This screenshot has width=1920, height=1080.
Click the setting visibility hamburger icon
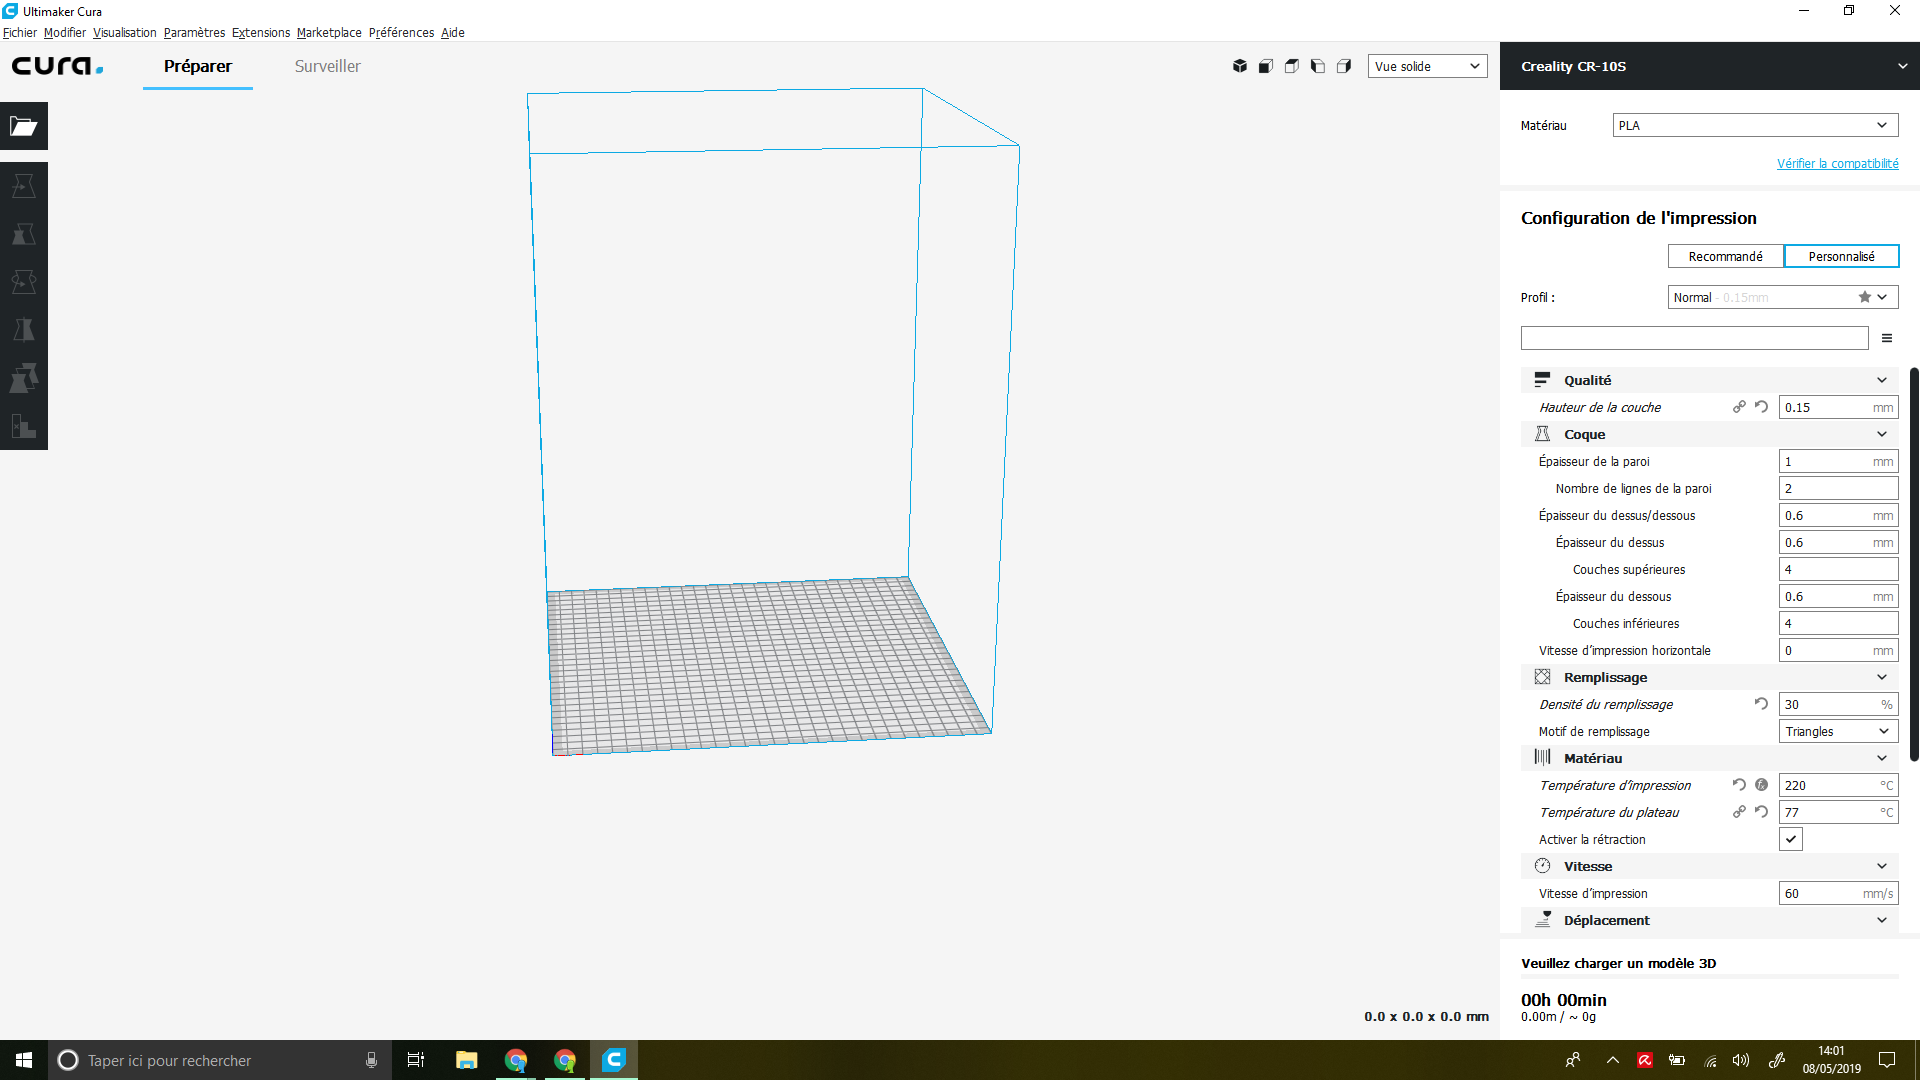coord(1887,338)
